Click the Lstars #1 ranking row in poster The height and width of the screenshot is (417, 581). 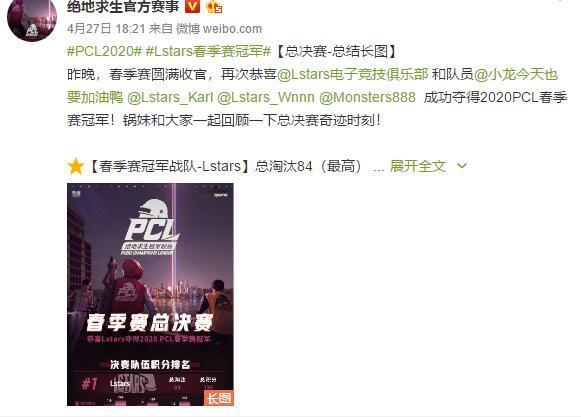click(x=150, y=384)
